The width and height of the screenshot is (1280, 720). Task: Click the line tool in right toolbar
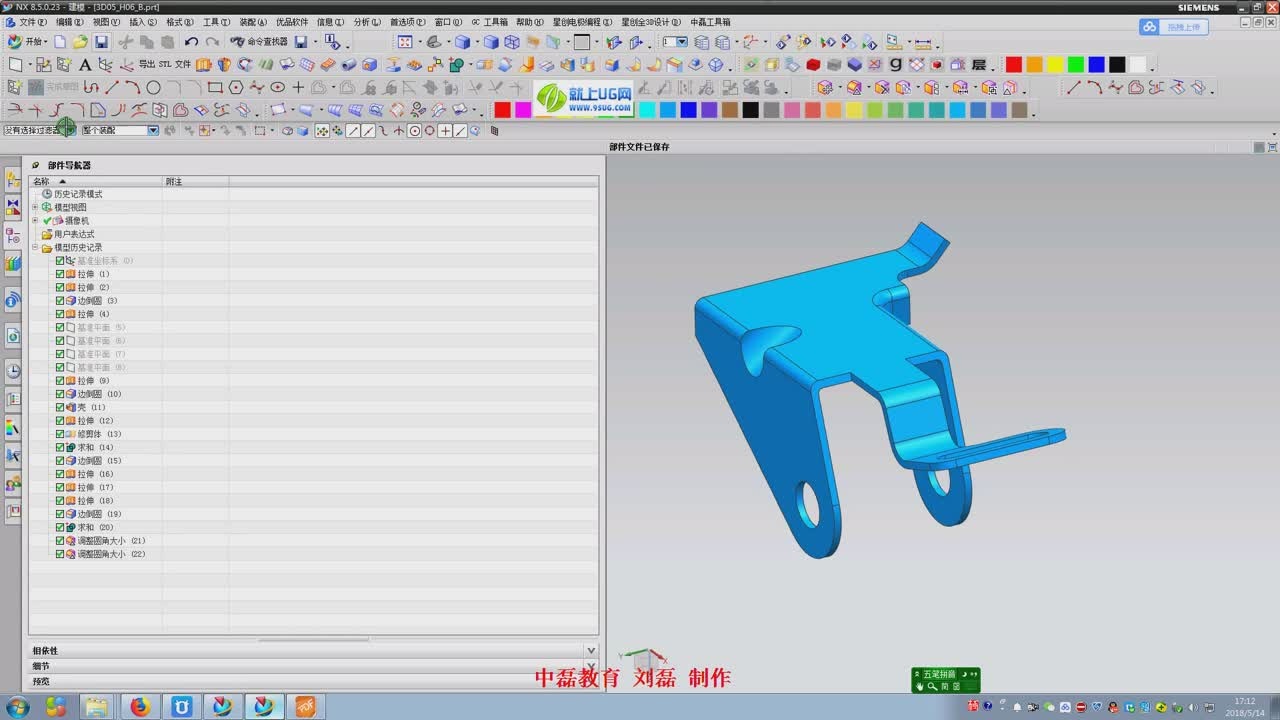(x=1073, y=87)
